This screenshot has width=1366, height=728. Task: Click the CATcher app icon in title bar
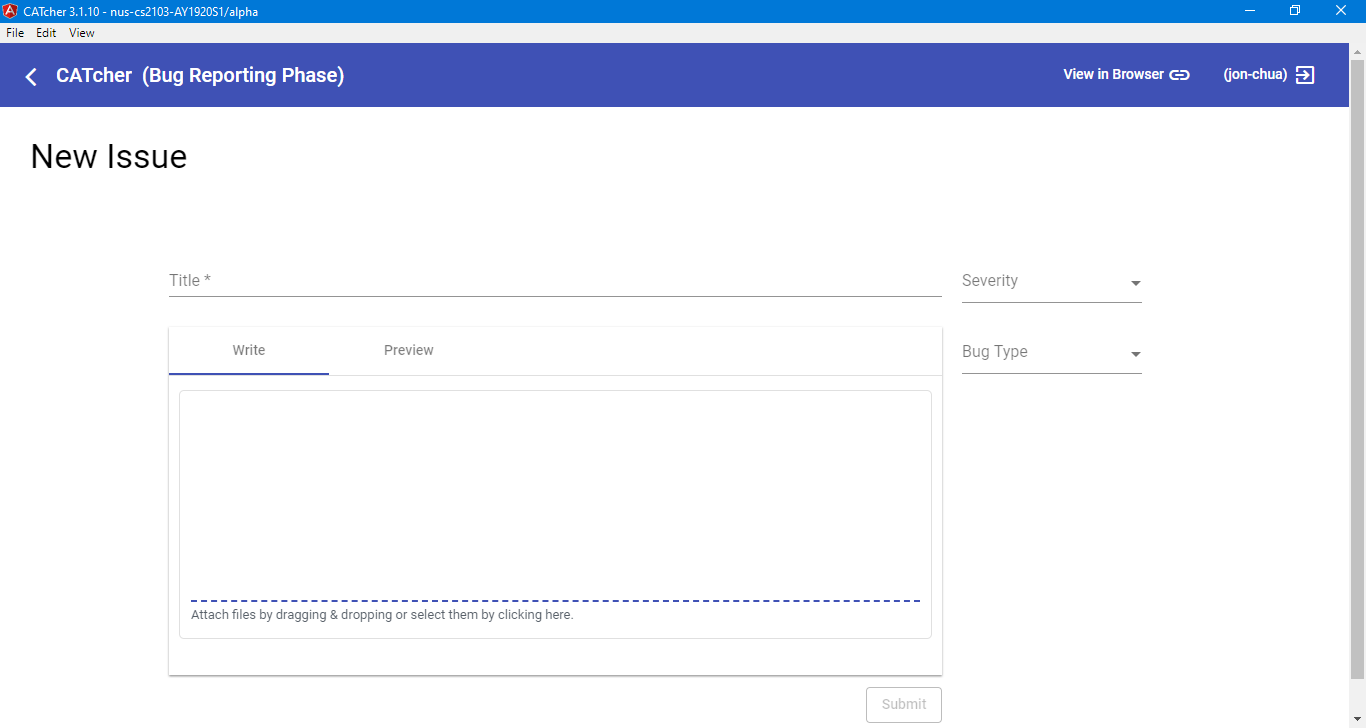[10, 11]
